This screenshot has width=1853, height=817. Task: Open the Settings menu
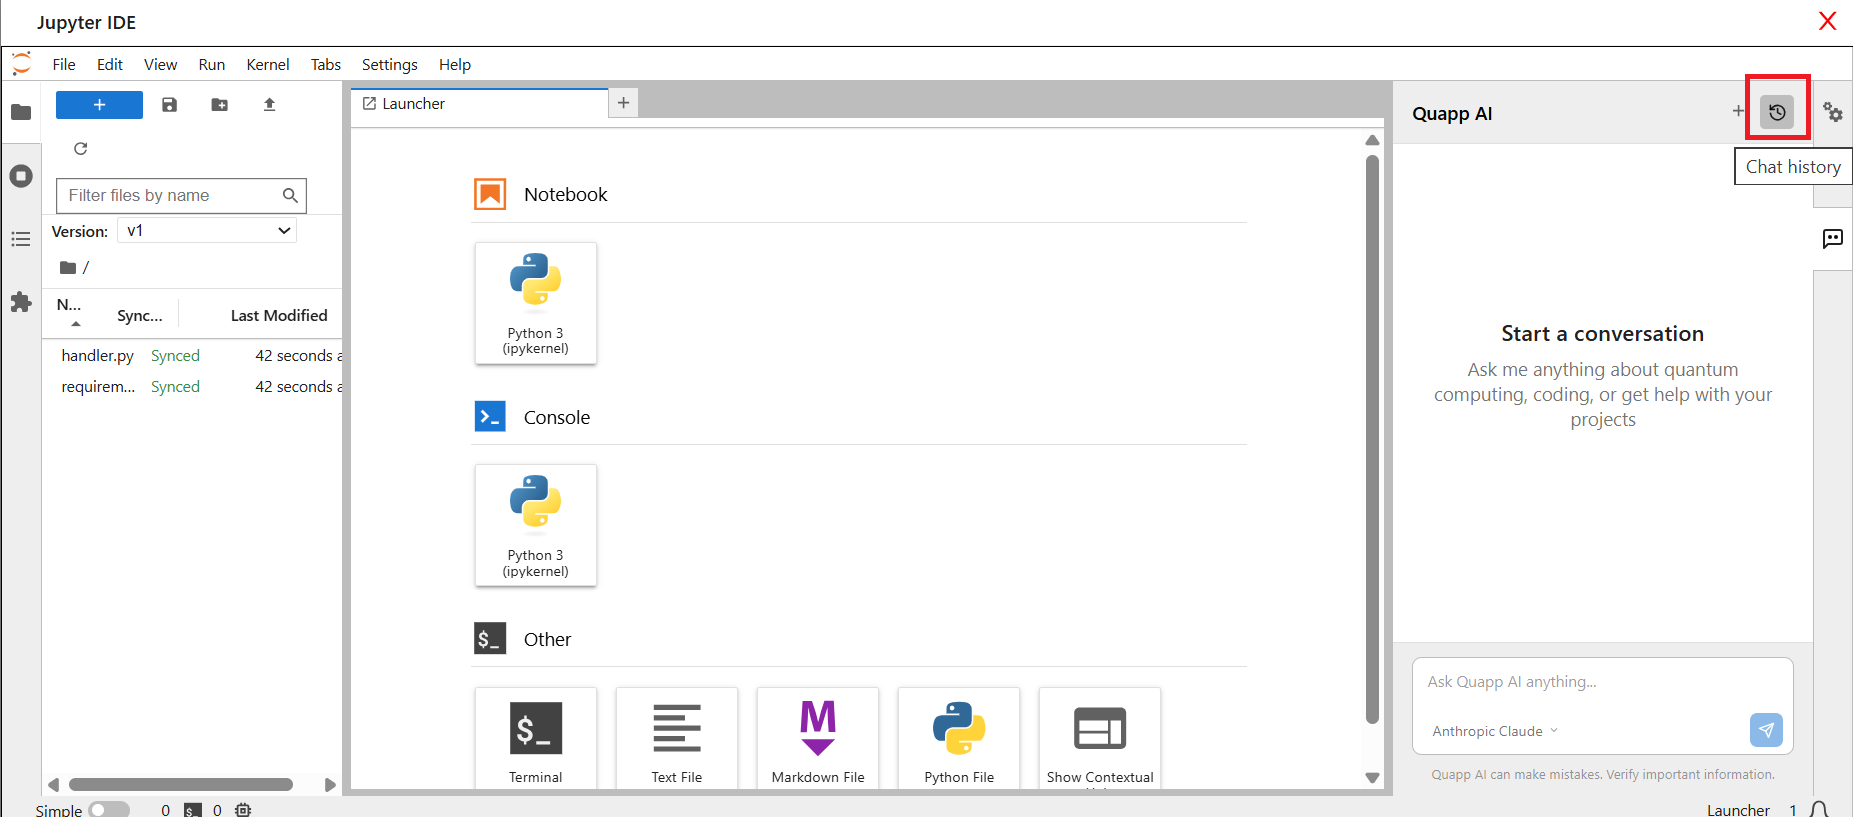(x=389, y=64)
